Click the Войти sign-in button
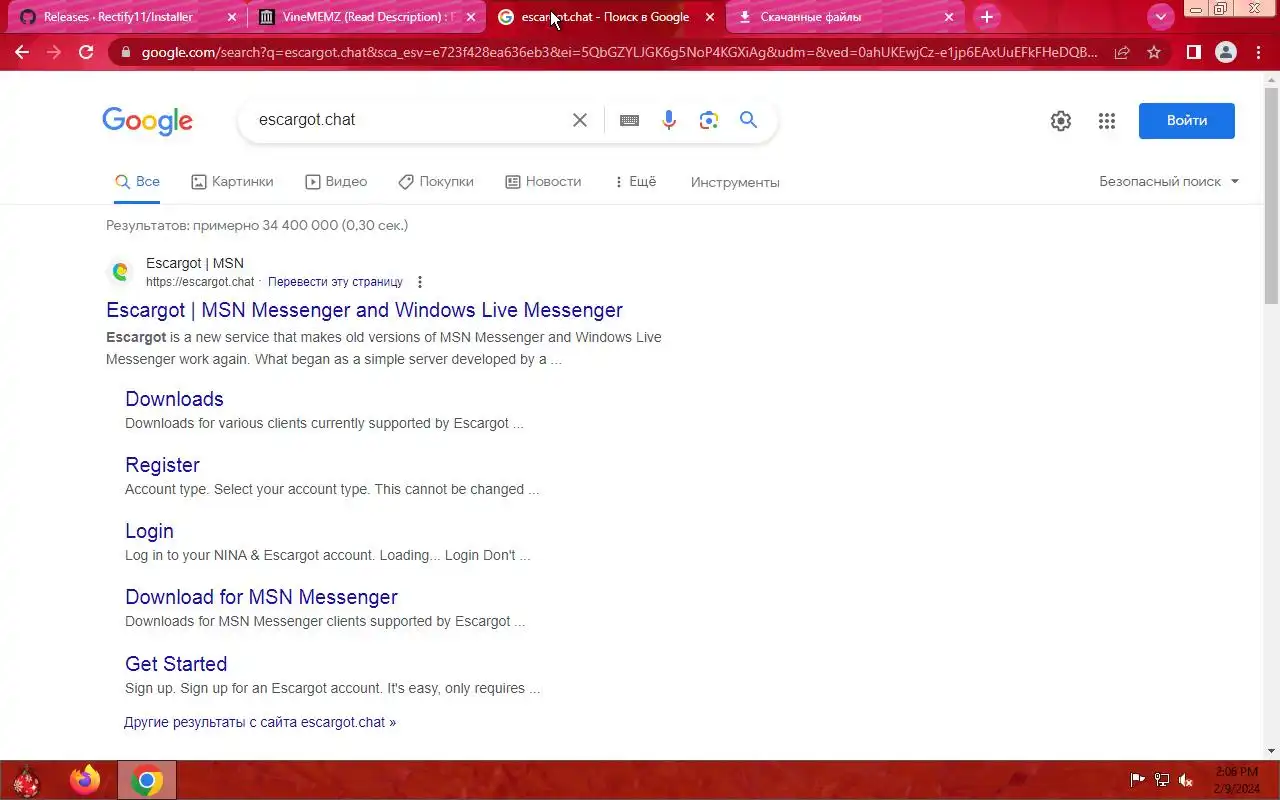The image size is (1280, 800). (1187, 120)
